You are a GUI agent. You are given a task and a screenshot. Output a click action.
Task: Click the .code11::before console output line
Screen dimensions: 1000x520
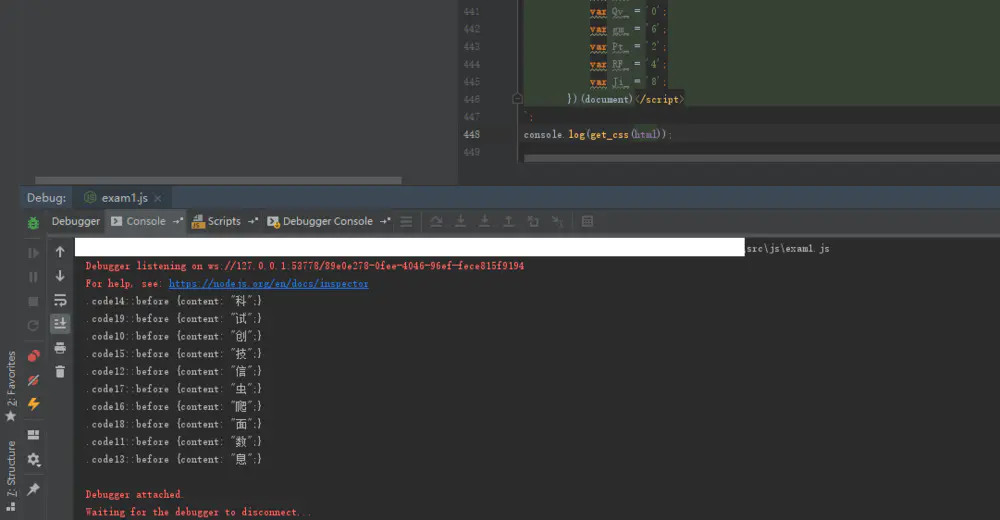(173, 442)
